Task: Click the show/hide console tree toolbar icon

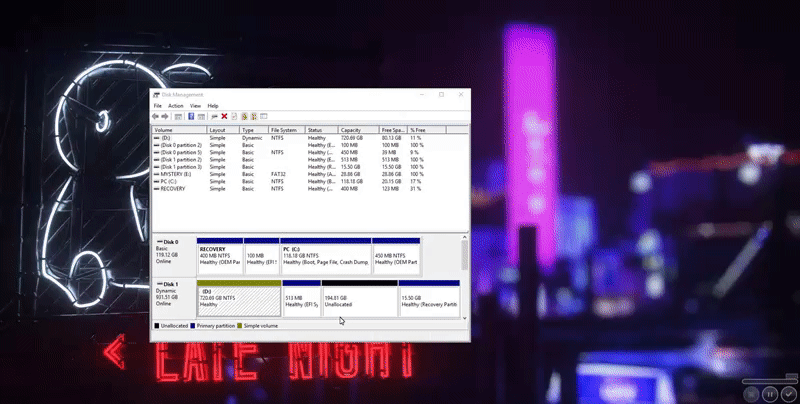Action: (178, 116)
